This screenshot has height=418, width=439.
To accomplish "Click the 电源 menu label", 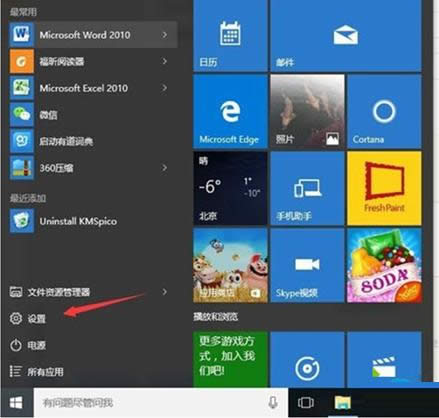I will pos(36,345).
